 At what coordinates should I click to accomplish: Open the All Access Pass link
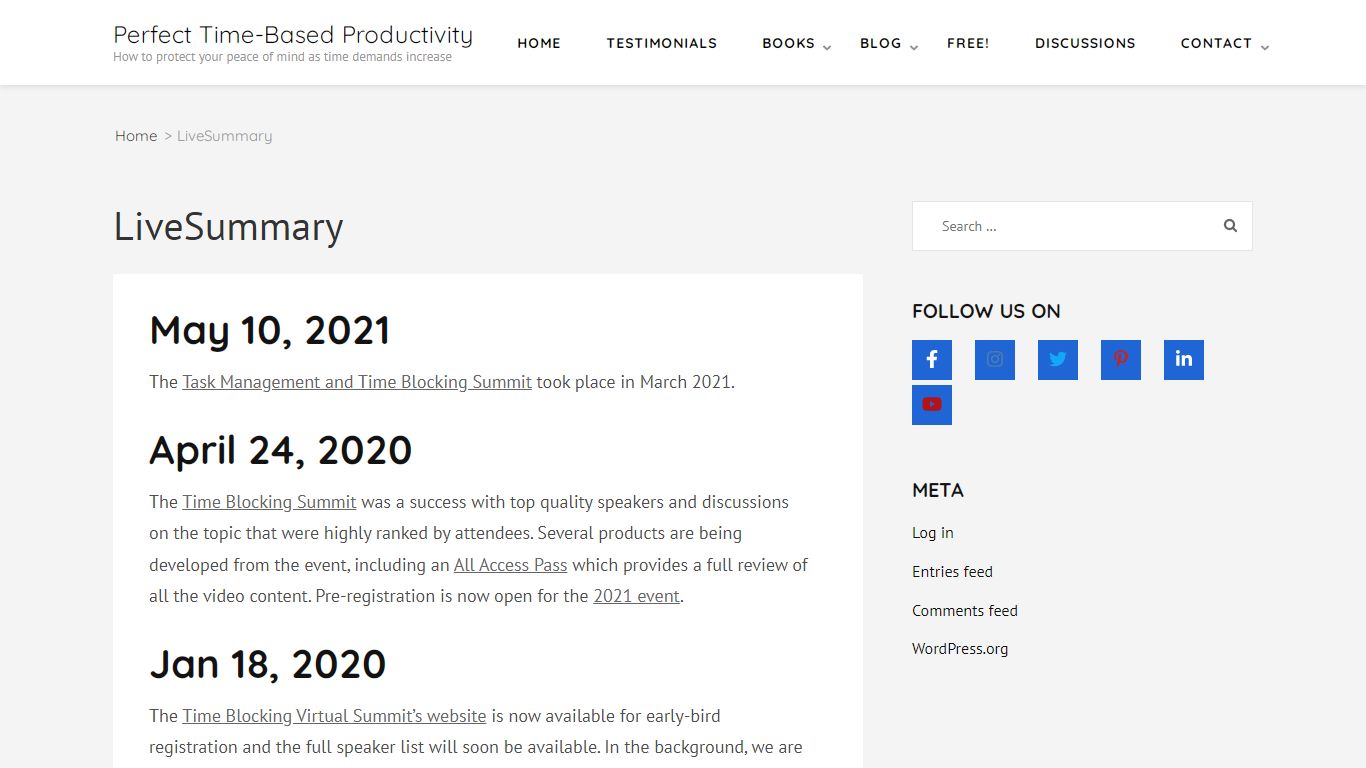tap(510, 565)
